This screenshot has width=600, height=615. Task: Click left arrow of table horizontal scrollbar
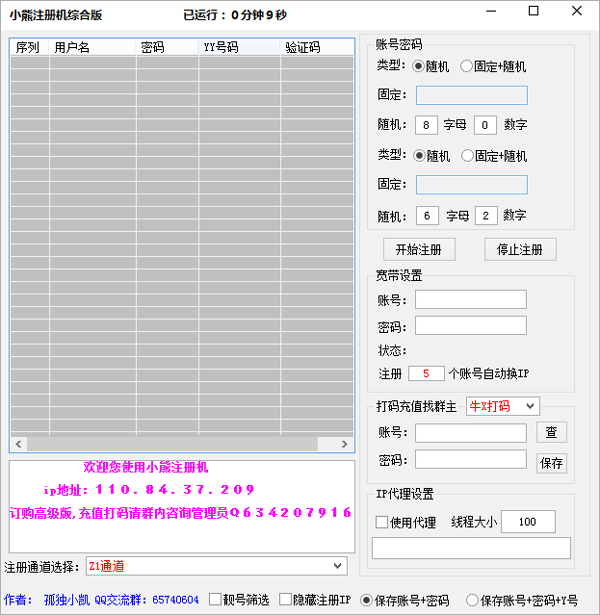(17, 444)
